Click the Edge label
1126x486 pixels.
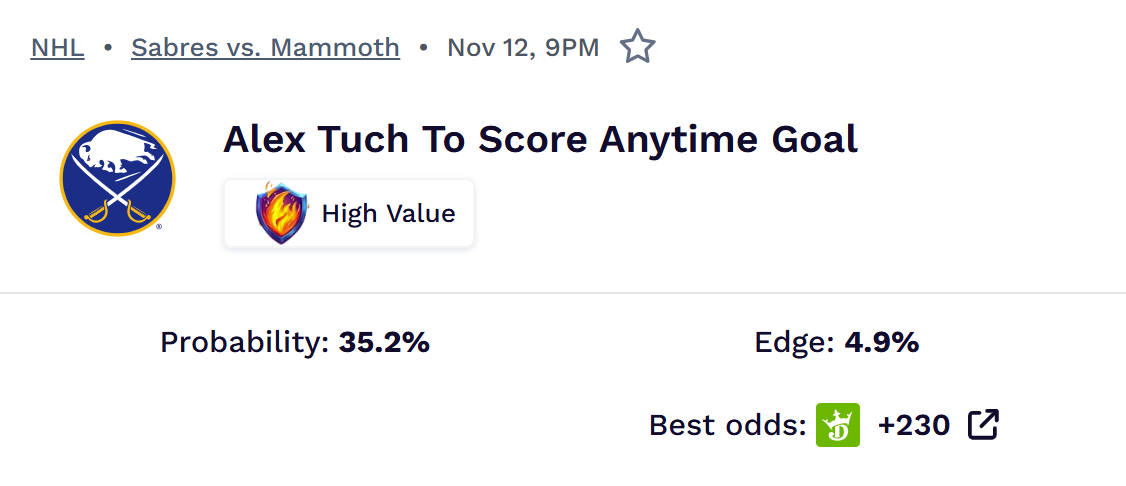pos(794,343)
